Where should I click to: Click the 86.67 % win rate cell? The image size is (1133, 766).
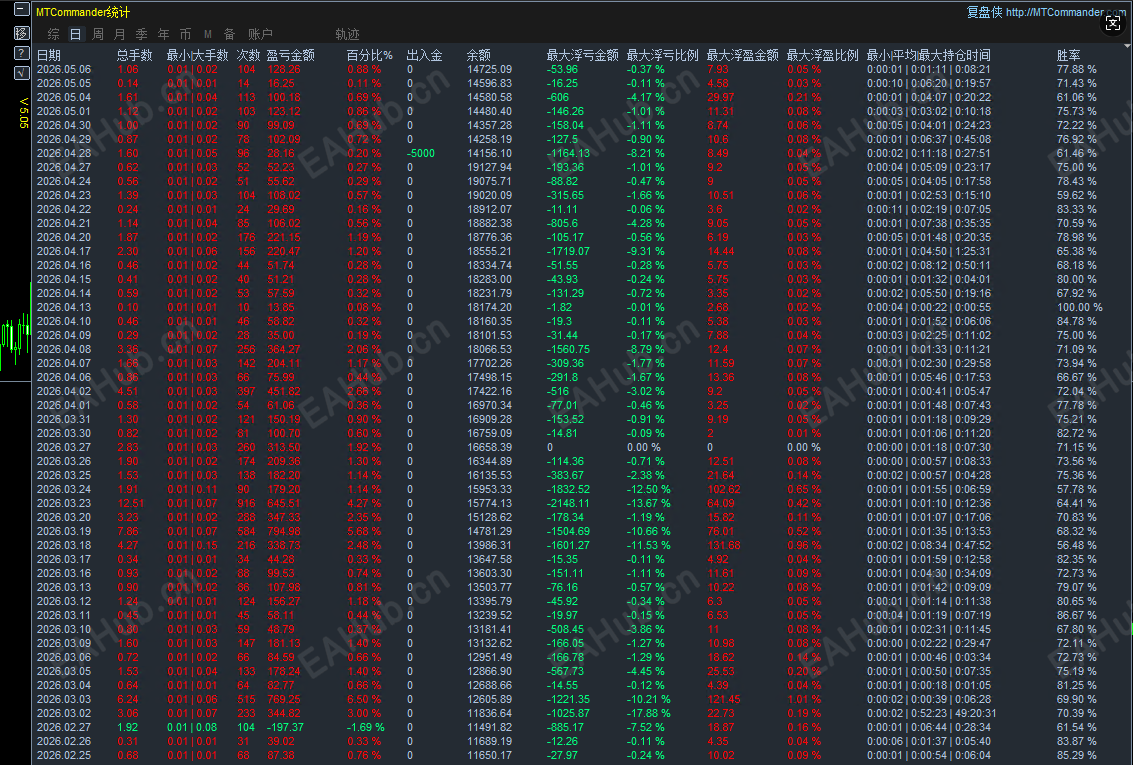pos(1077,615)
